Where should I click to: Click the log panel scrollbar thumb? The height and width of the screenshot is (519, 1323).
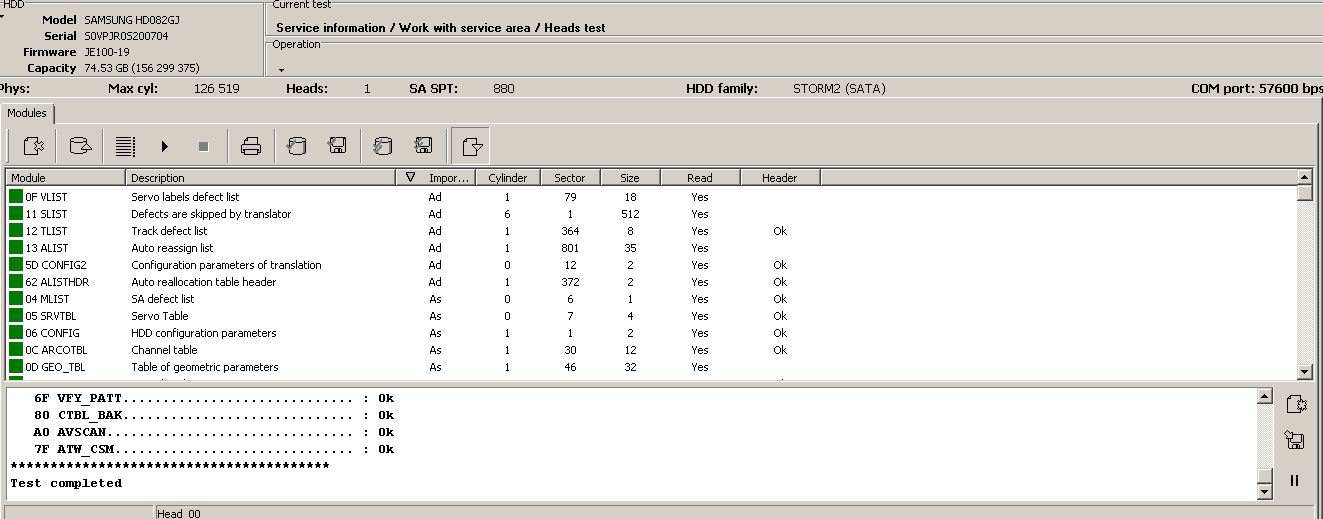(x=1265, y=477)
